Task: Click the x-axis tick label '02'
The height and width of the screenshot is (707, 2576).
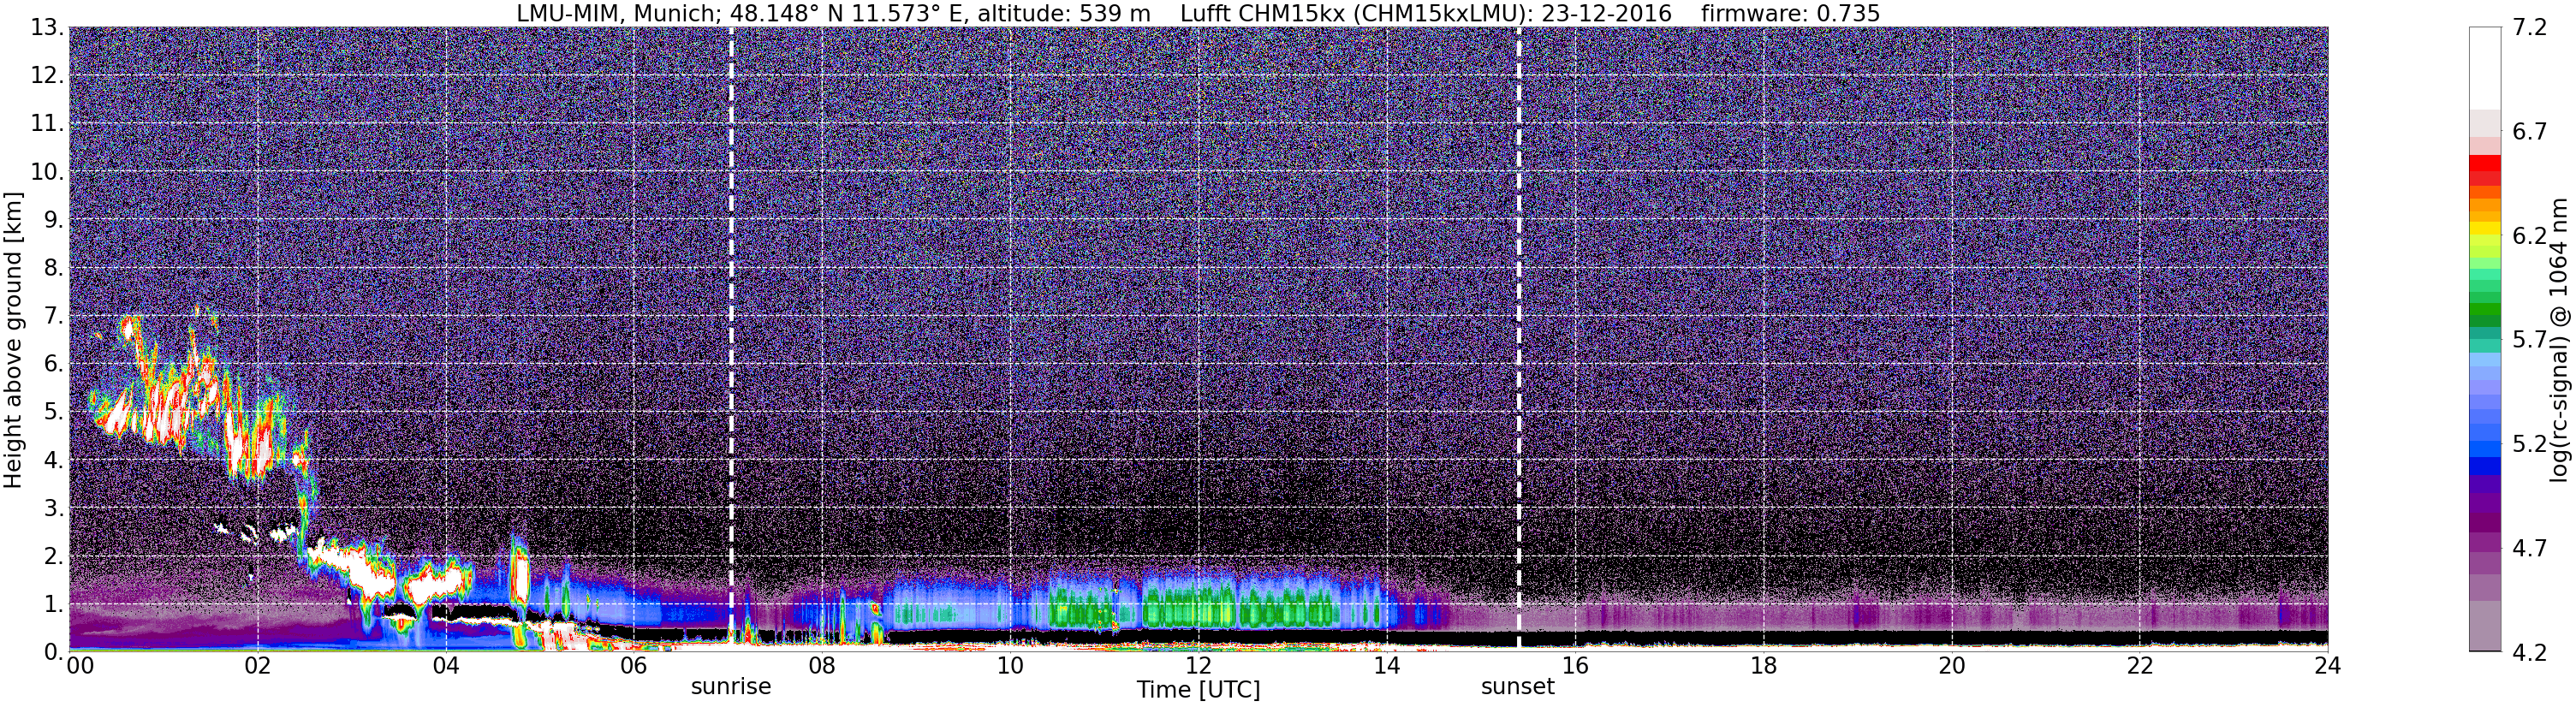Action: tap(257, 667)
